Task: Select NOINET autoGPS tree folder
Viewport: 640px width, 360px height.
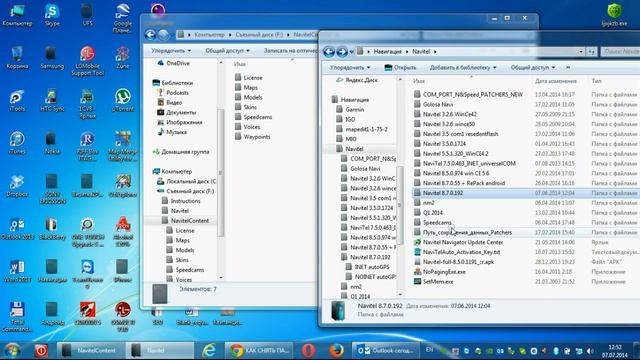Action: [375, 277]
